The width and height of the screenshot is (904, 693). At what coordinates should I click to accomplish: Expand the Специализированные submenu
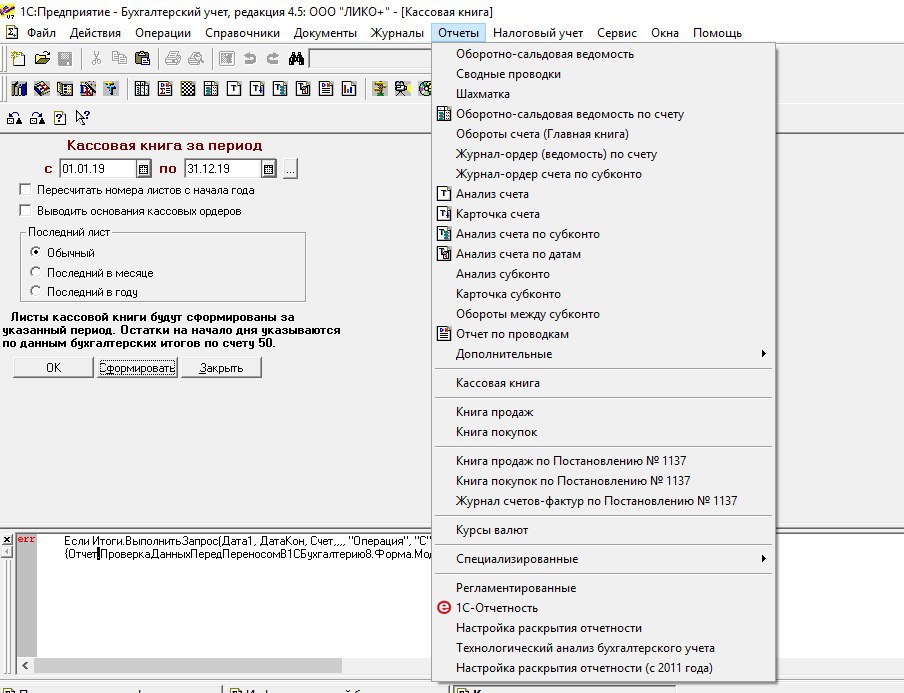point(603,559)
